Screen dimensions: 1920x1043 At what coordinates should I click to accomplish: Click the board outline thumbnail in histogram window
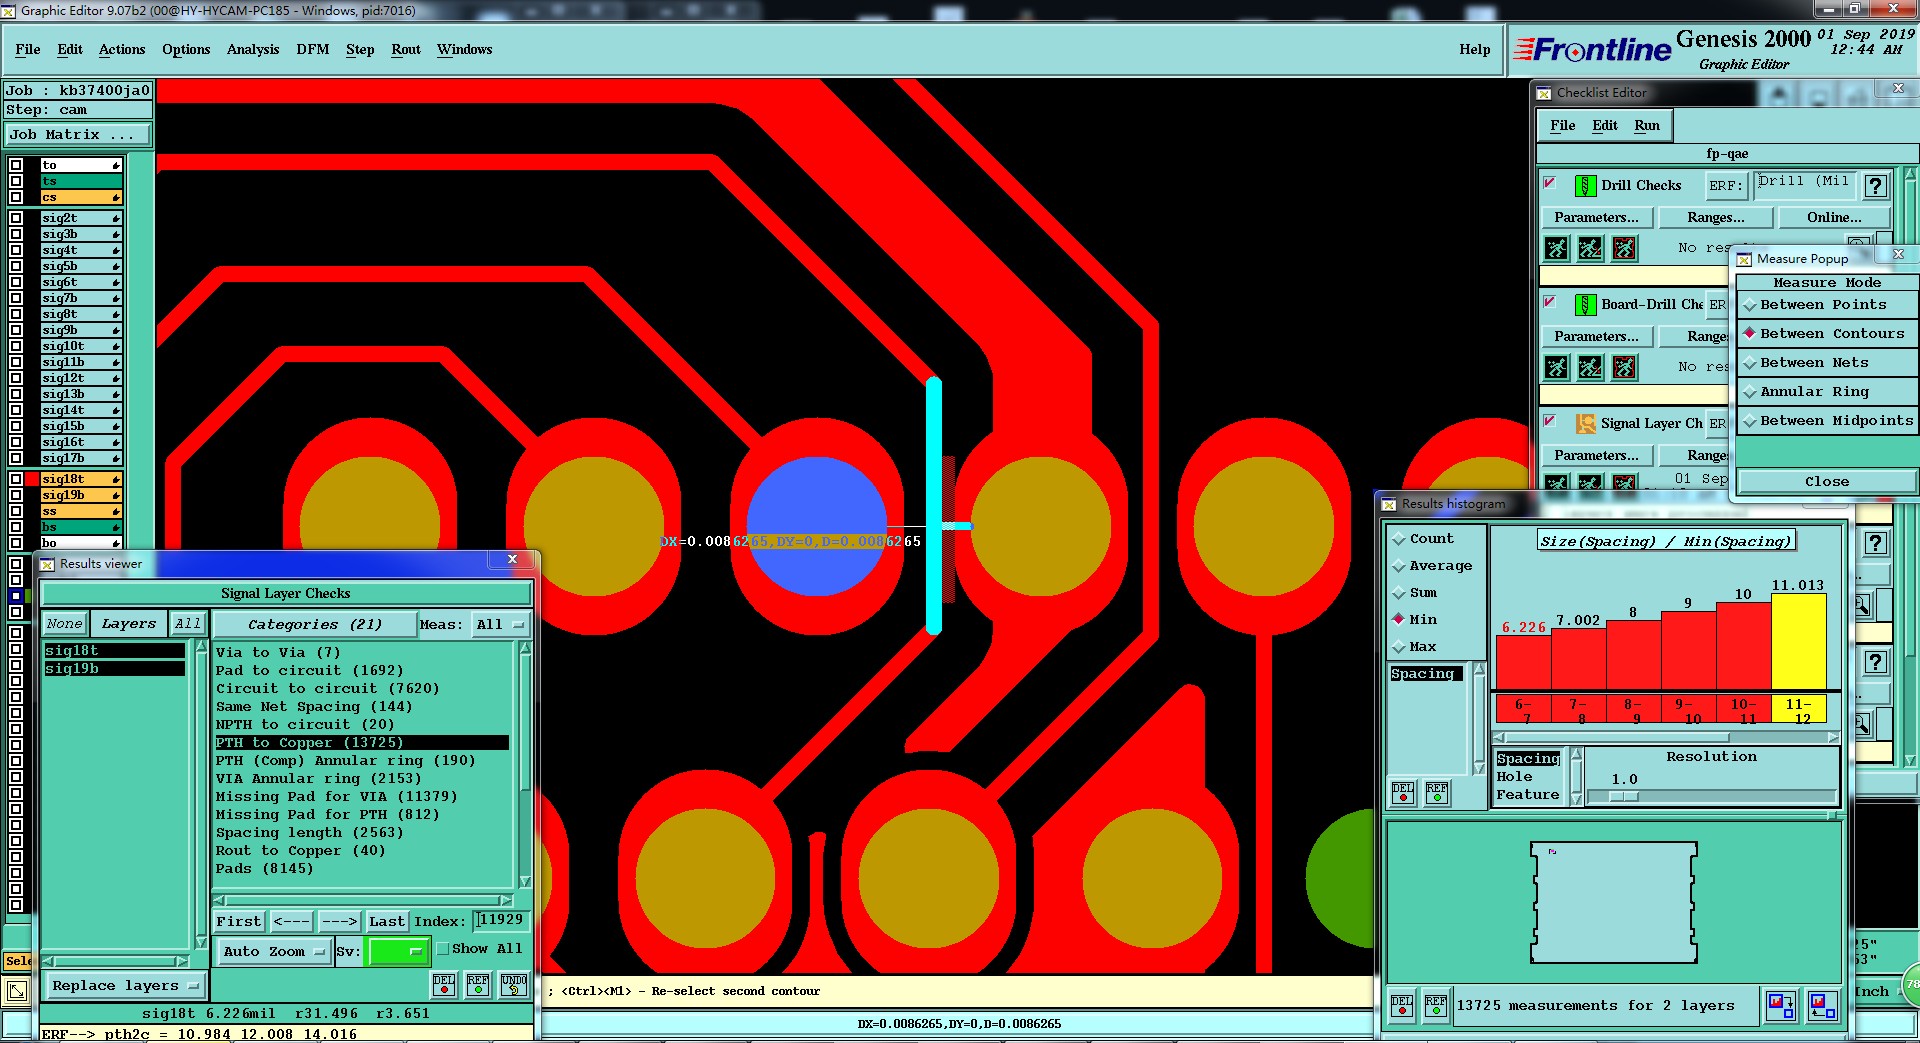(1613, 903)
